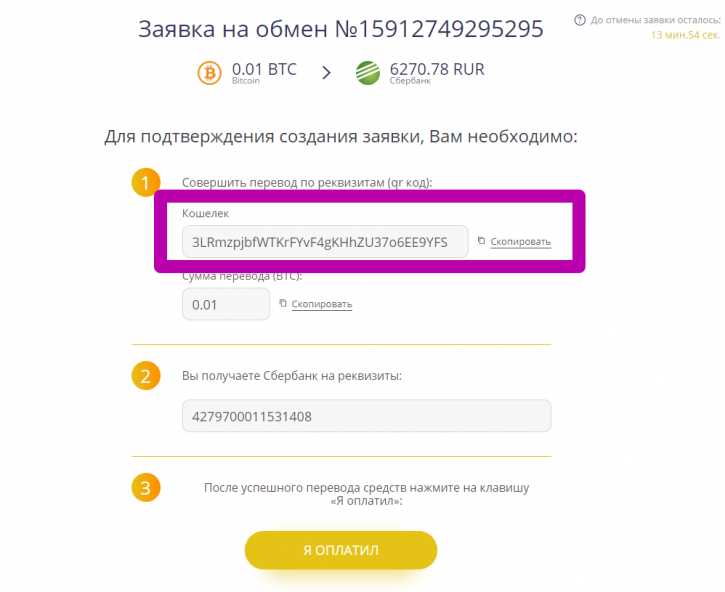Click the step 2 number badge

(x=146, y=376)
